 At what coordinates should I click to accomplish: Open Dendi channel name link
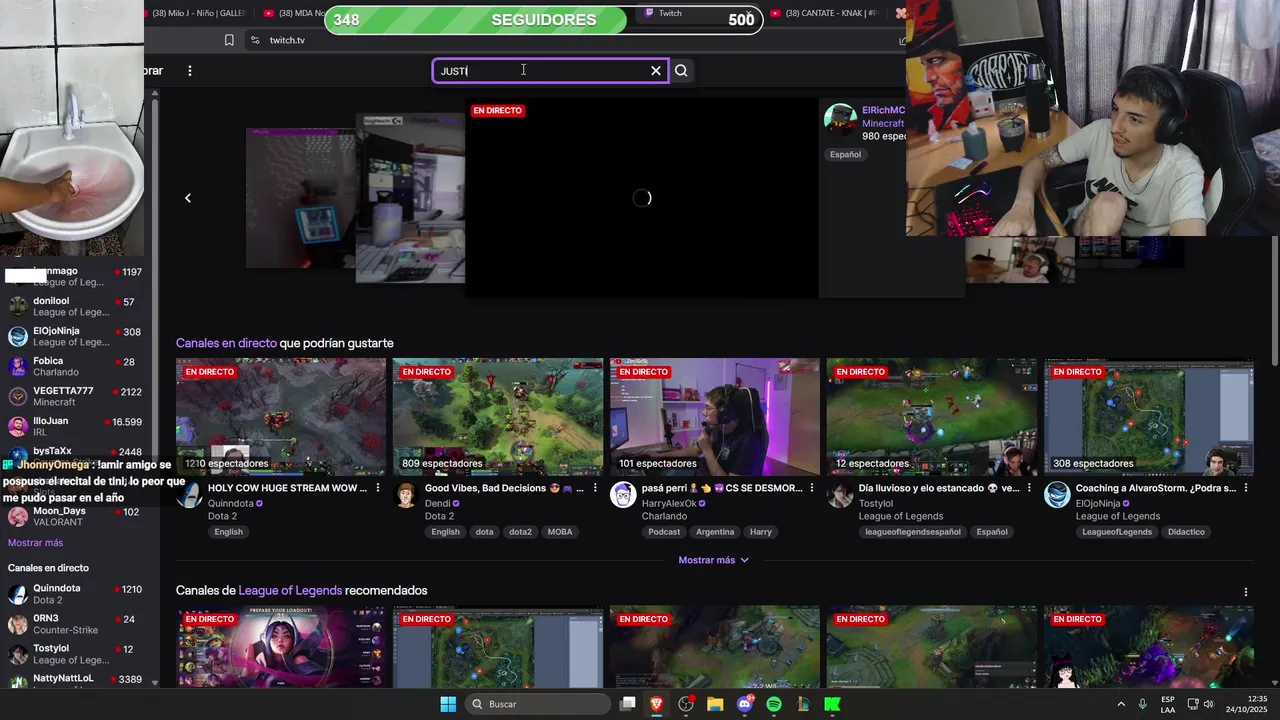click(438, 503)
